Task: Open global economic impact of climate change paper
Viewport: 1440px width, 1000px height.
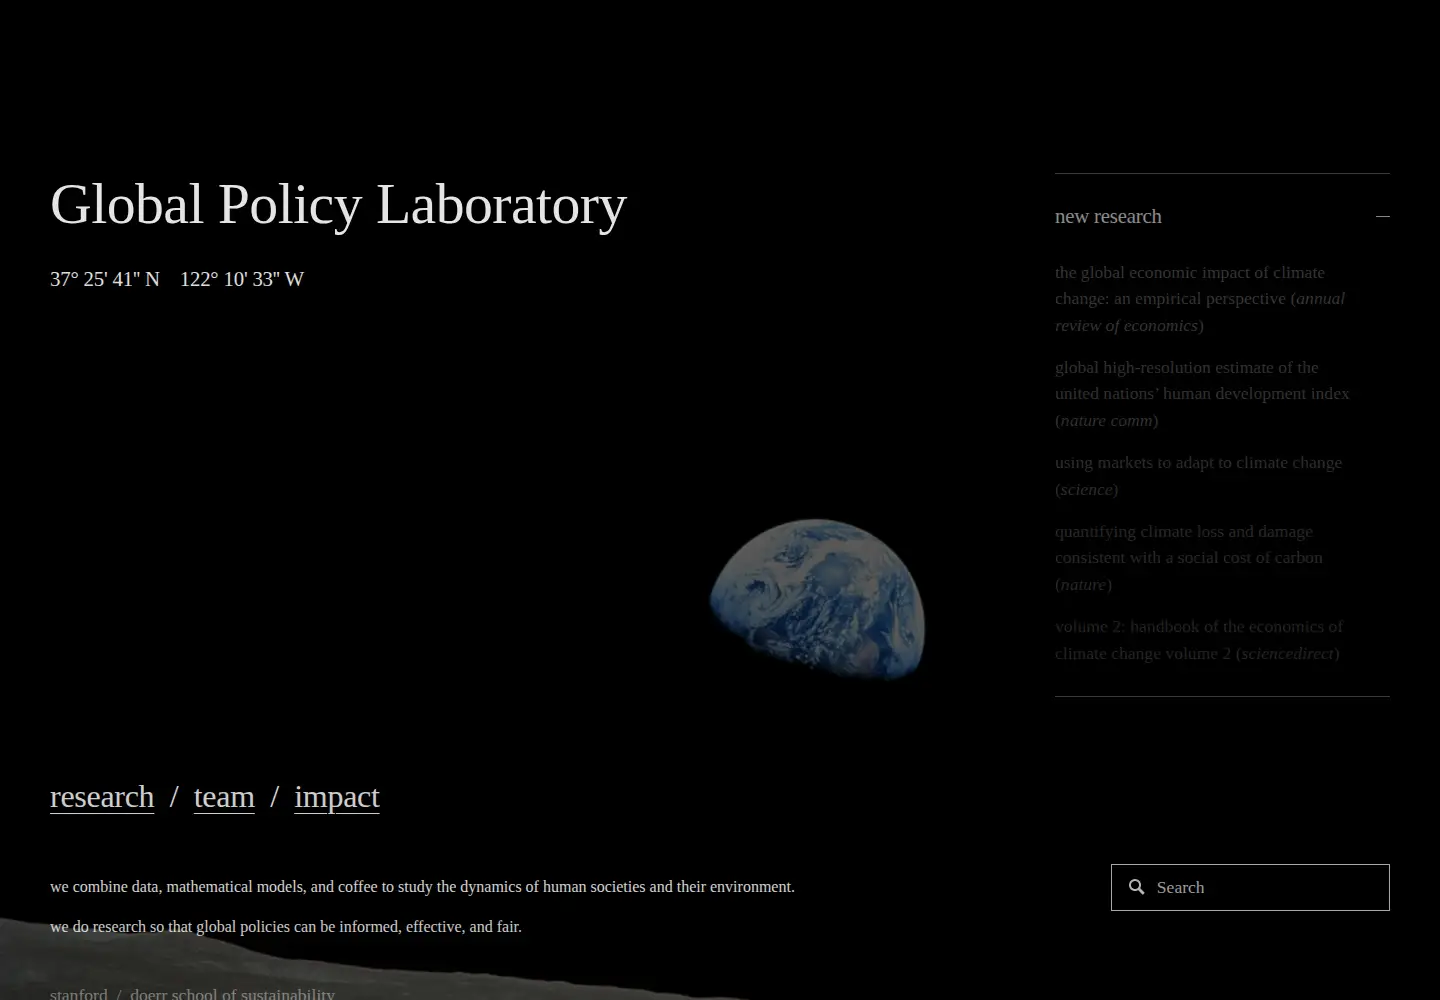Action: click(x=1200, y=299)
